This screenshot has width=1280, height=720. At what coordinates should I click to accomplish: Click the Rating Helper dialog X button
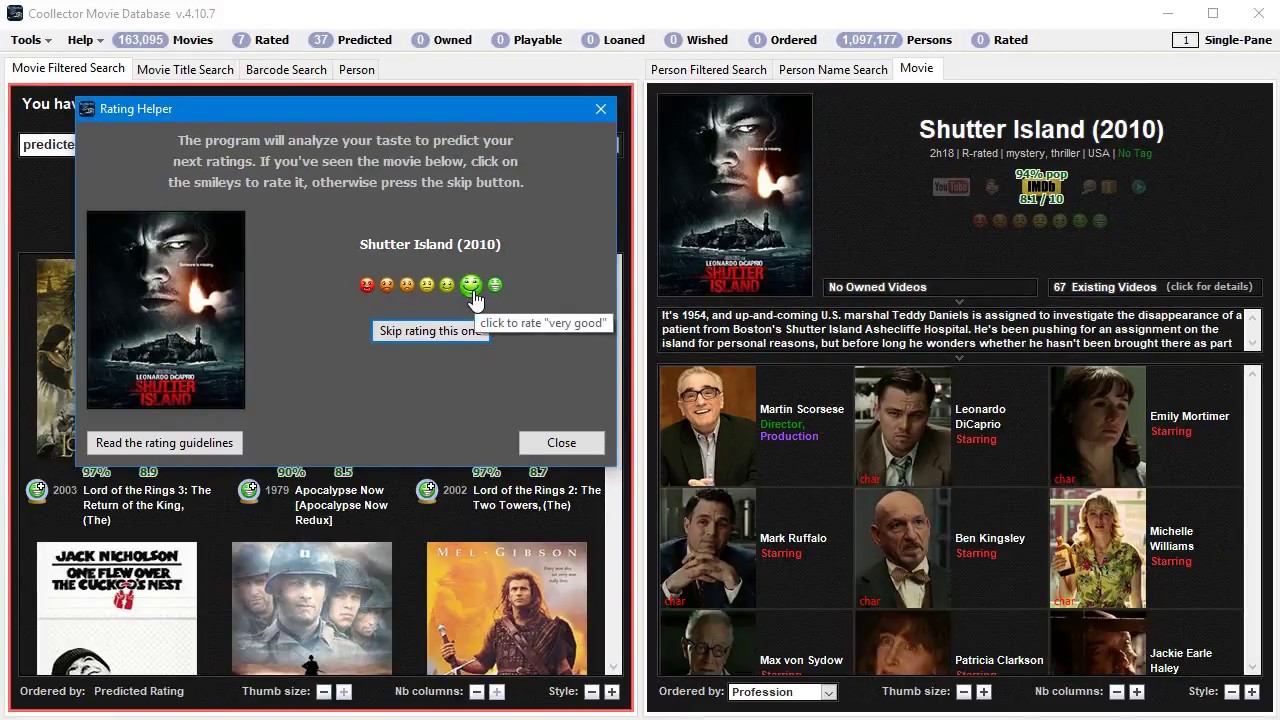pos(601,109)
